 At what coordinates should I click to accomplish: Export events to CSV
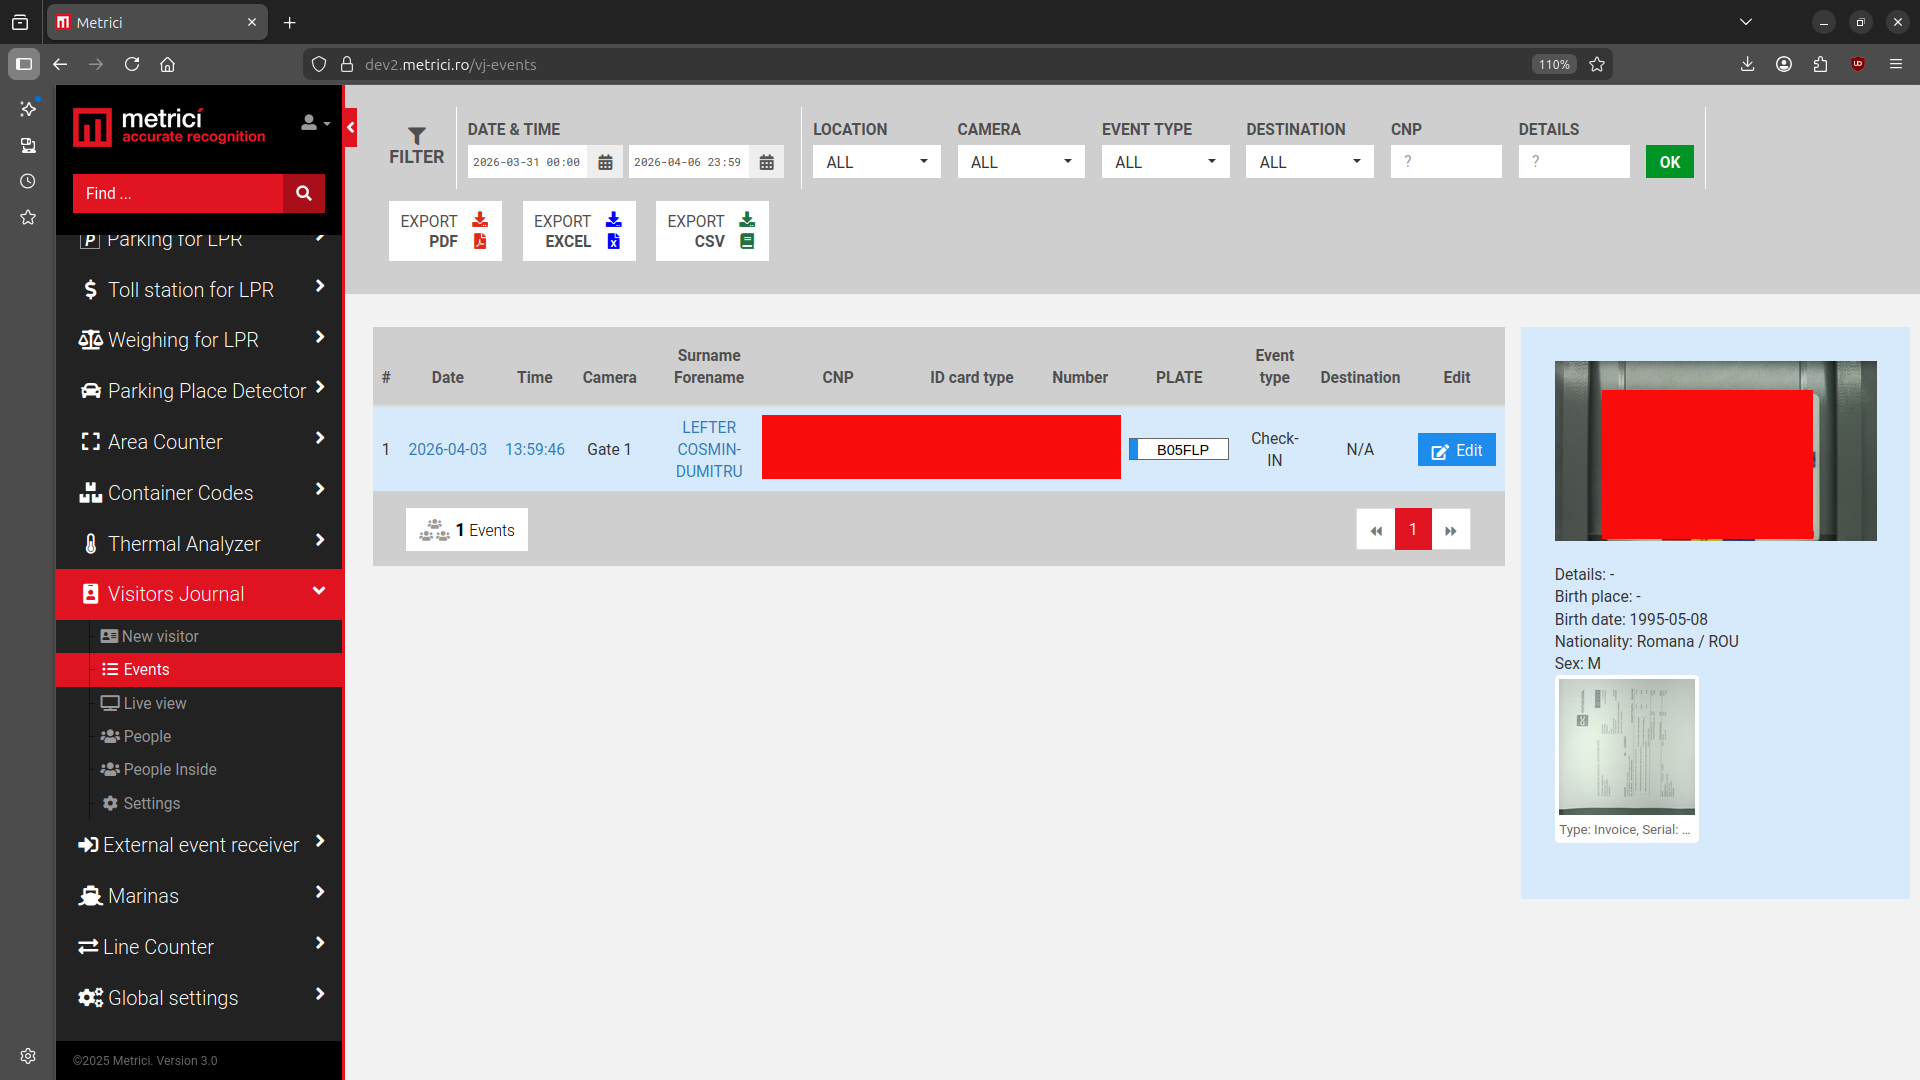(x=712, y=231)
